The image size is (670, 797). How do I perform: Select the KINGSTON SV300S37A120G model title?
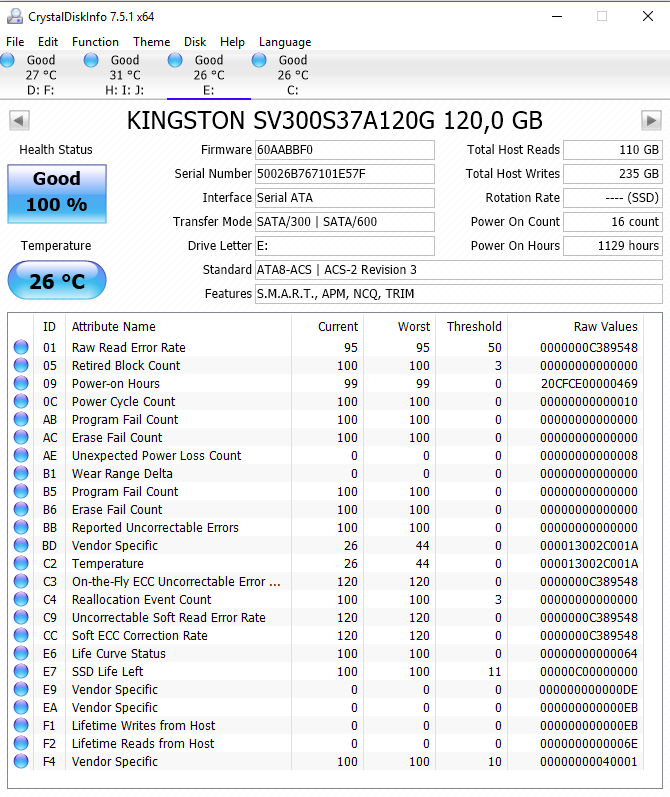click(x=334, y=121)
